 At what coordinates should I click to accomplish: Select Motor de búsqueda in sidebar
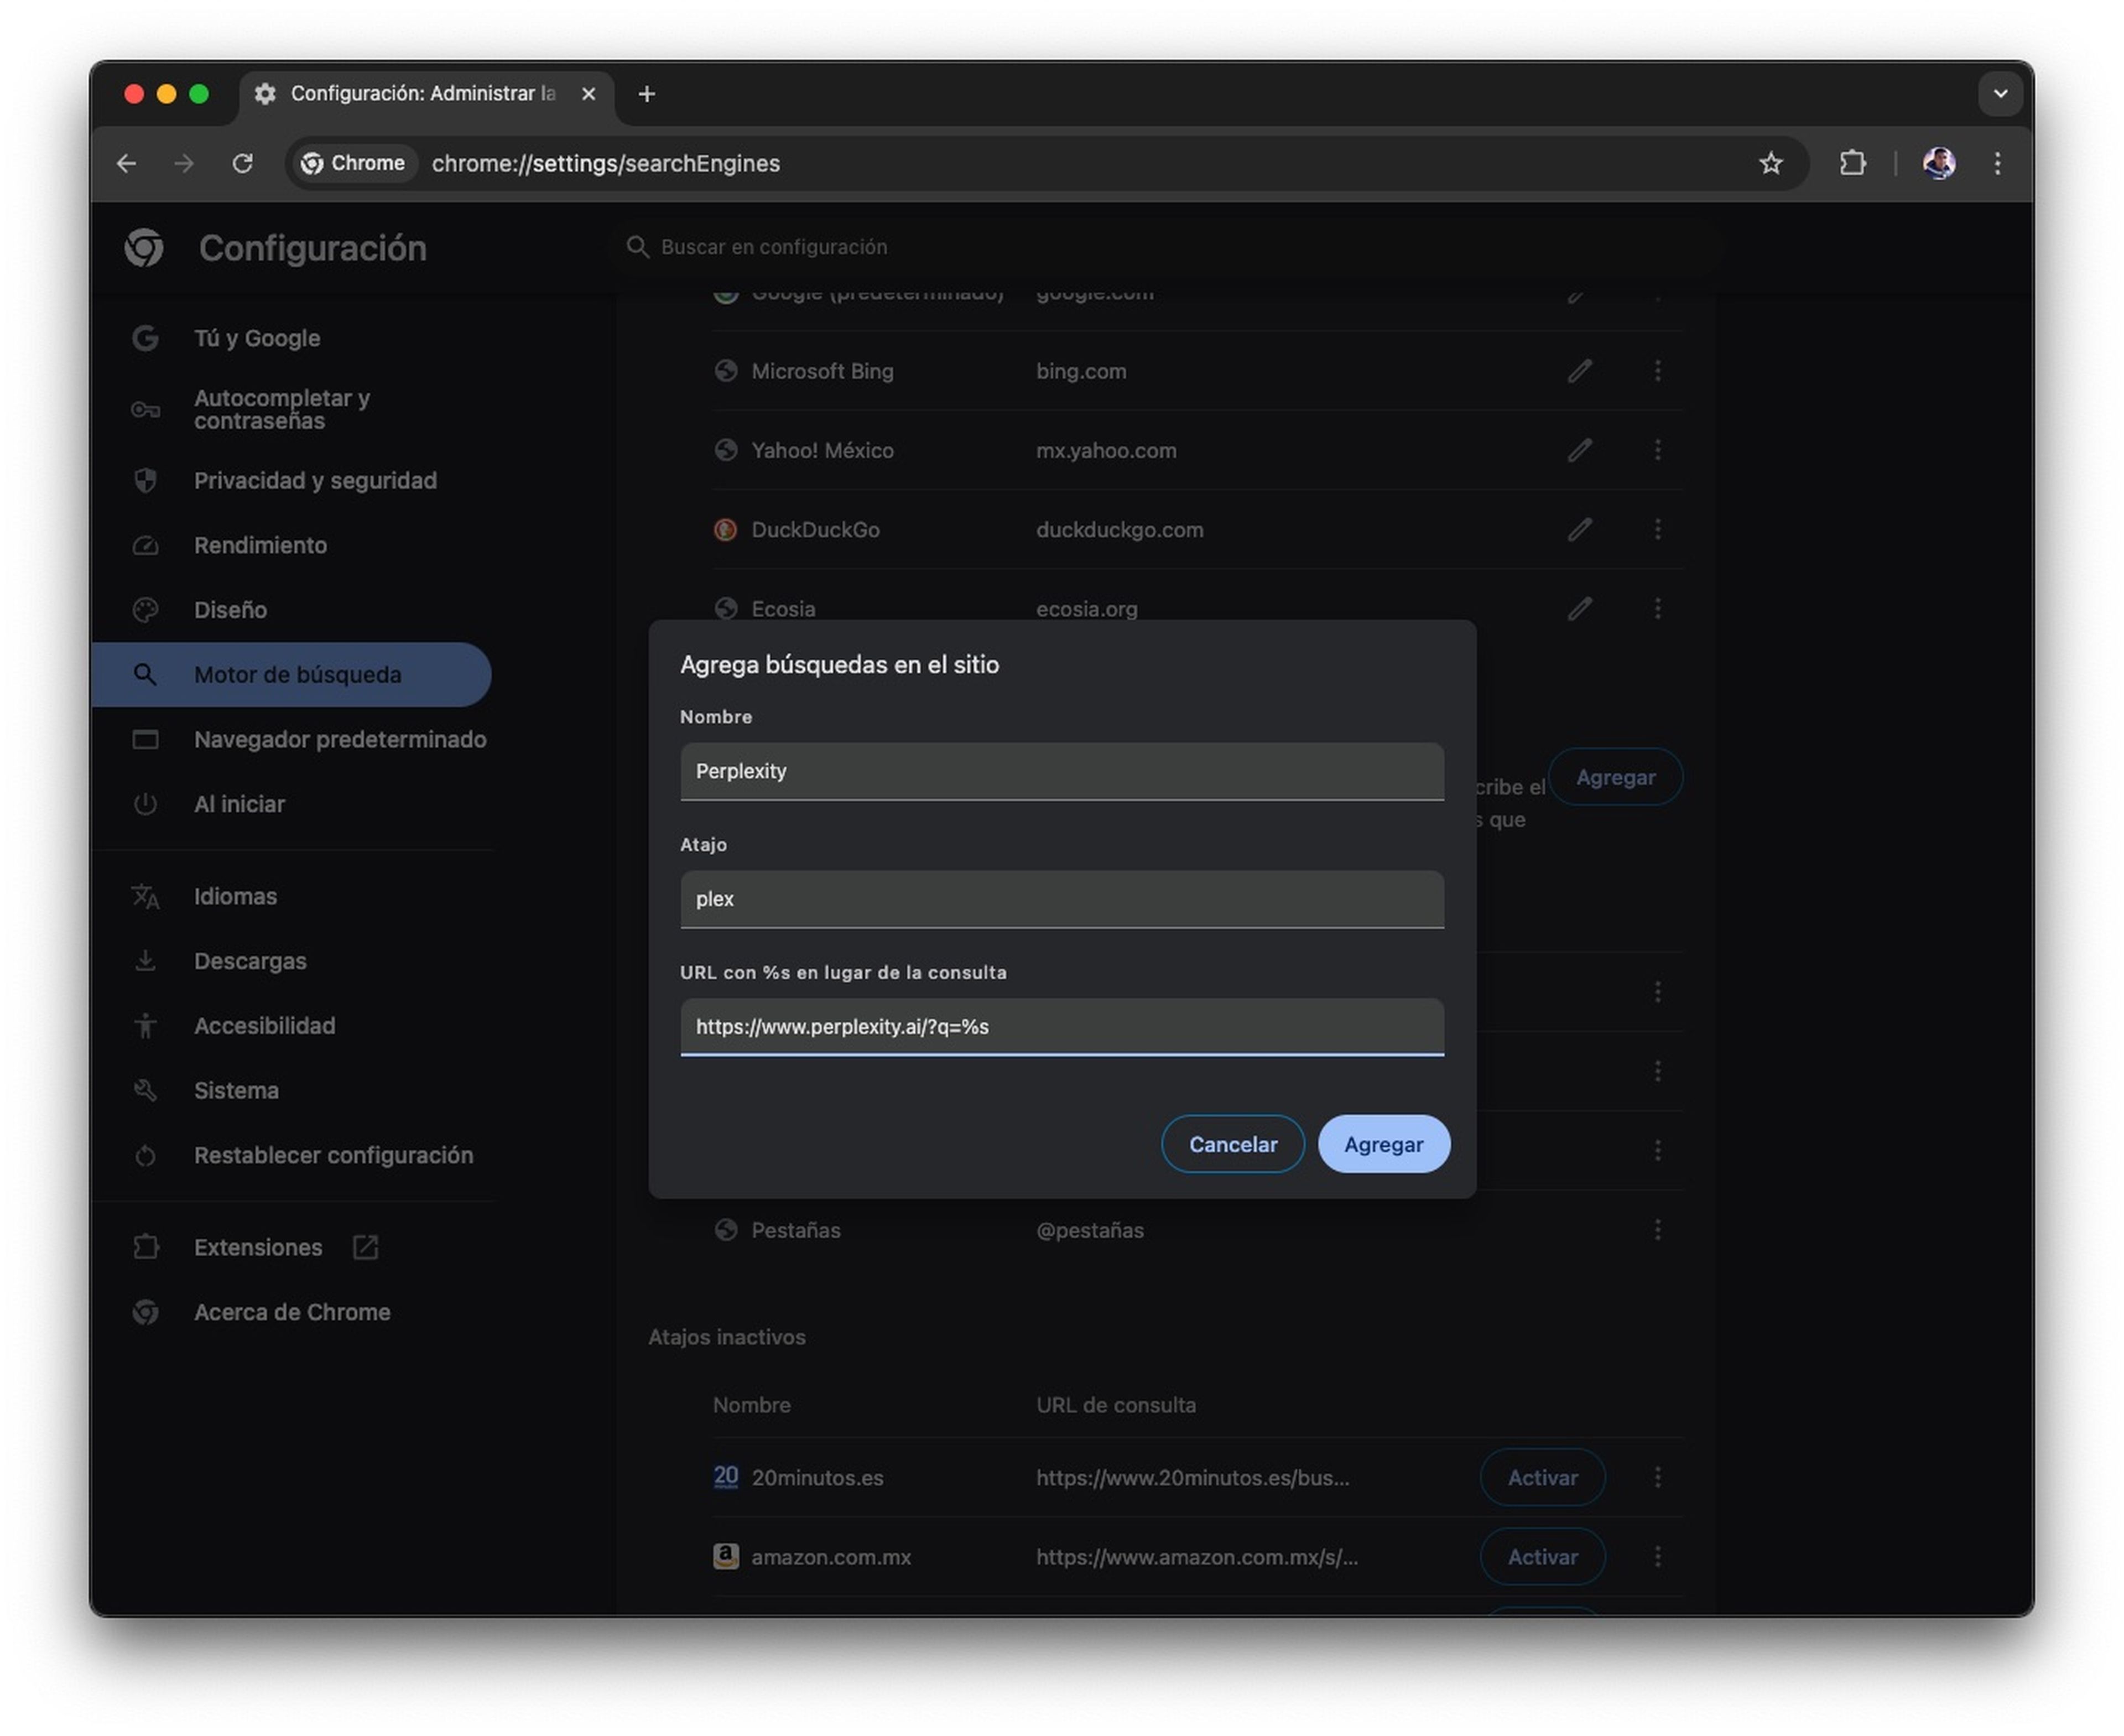(290, 675)
